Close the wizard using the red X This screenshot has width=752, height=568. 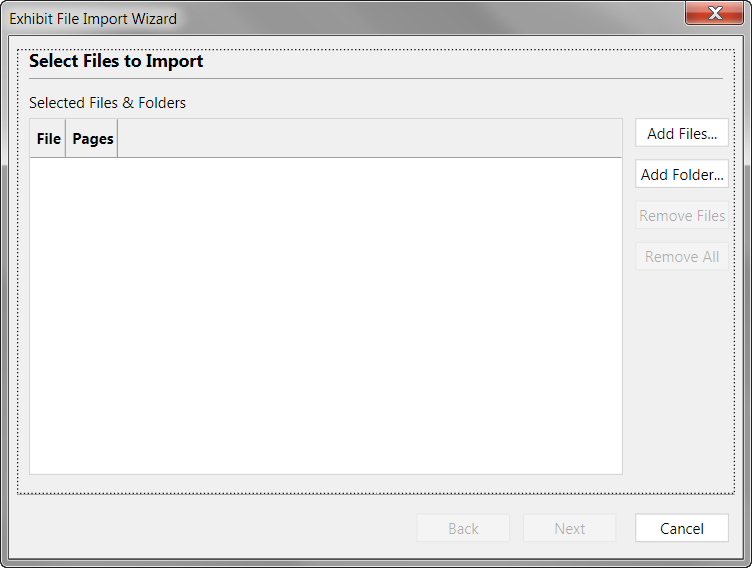(x=715, y=13)
